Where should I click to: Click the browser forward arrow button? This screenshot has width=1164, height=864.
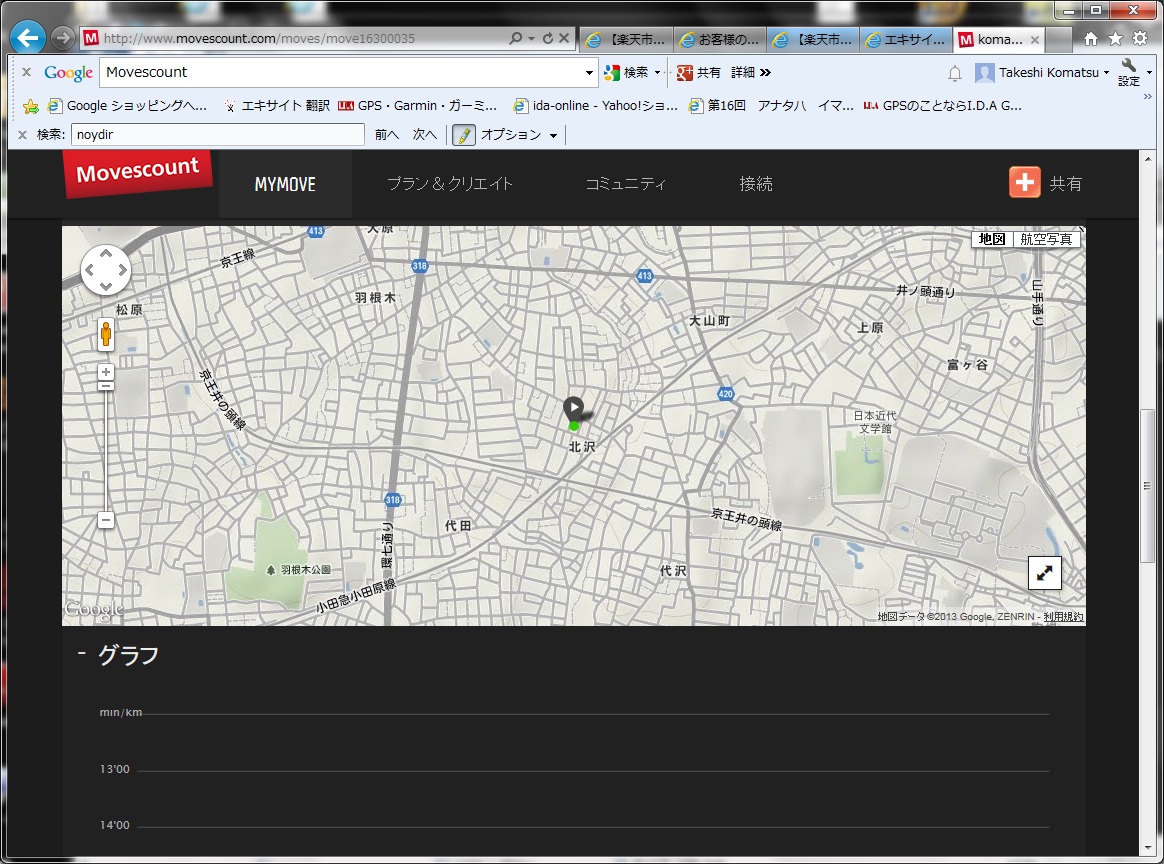coord(63,38)
